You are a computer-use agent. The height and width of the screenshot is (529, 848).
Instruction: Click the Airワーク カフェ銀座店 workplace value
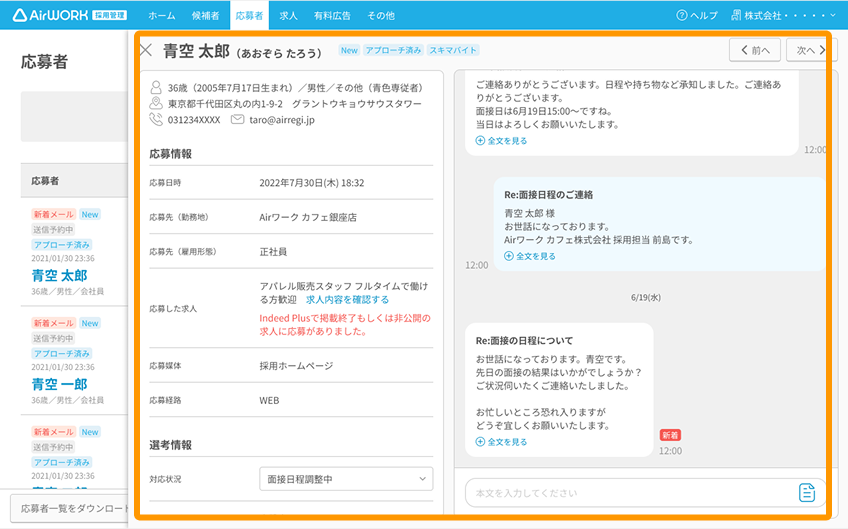click(308, 217)
